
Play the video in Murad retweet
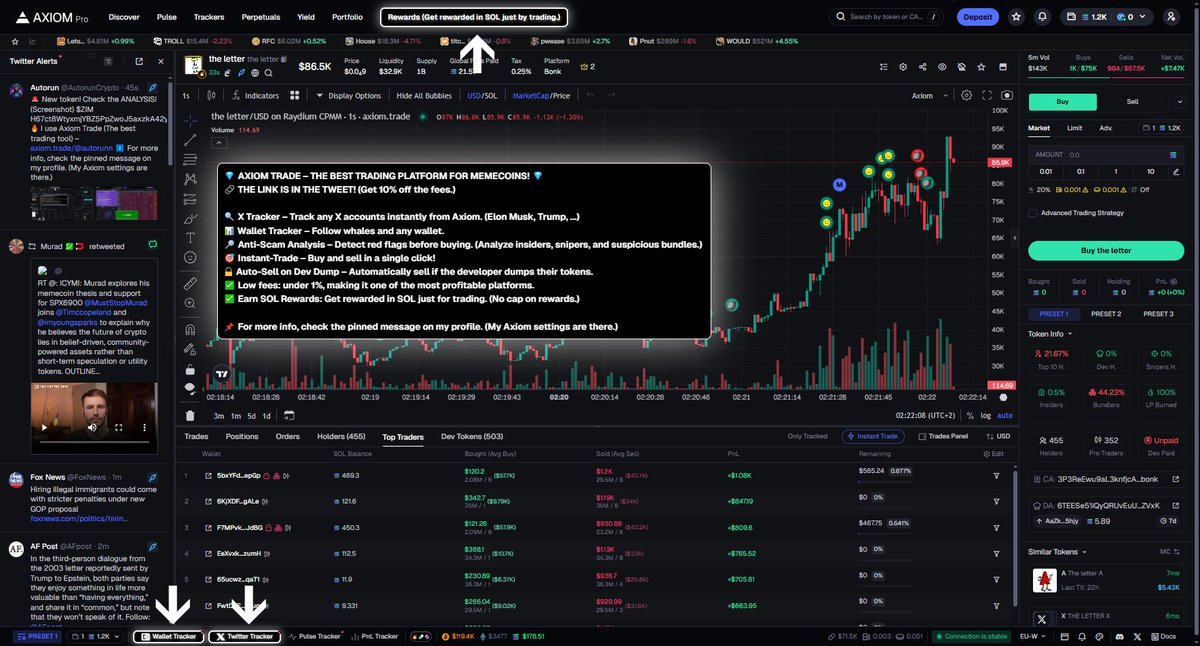[x=45, y=427]
